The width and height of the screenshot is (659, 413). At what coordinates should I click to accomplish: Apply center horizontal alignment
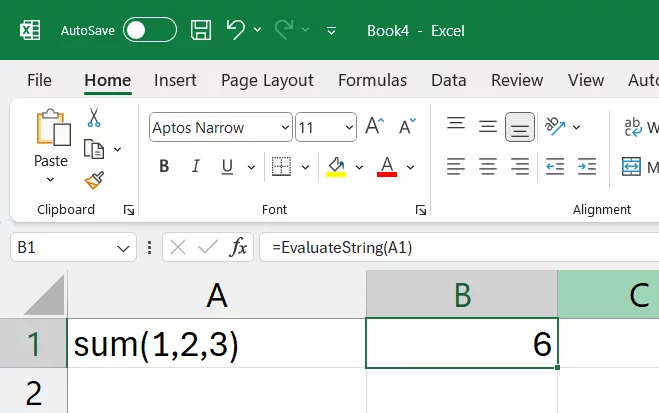point(488,166)
